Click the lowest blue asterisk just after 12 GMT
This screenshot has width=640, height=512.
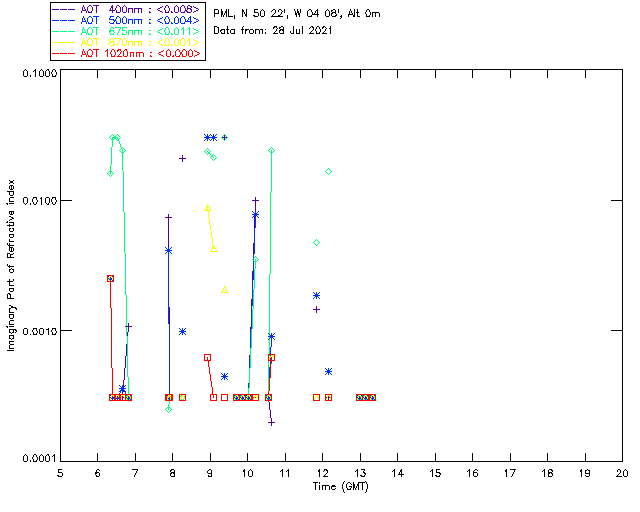[329, 372]
